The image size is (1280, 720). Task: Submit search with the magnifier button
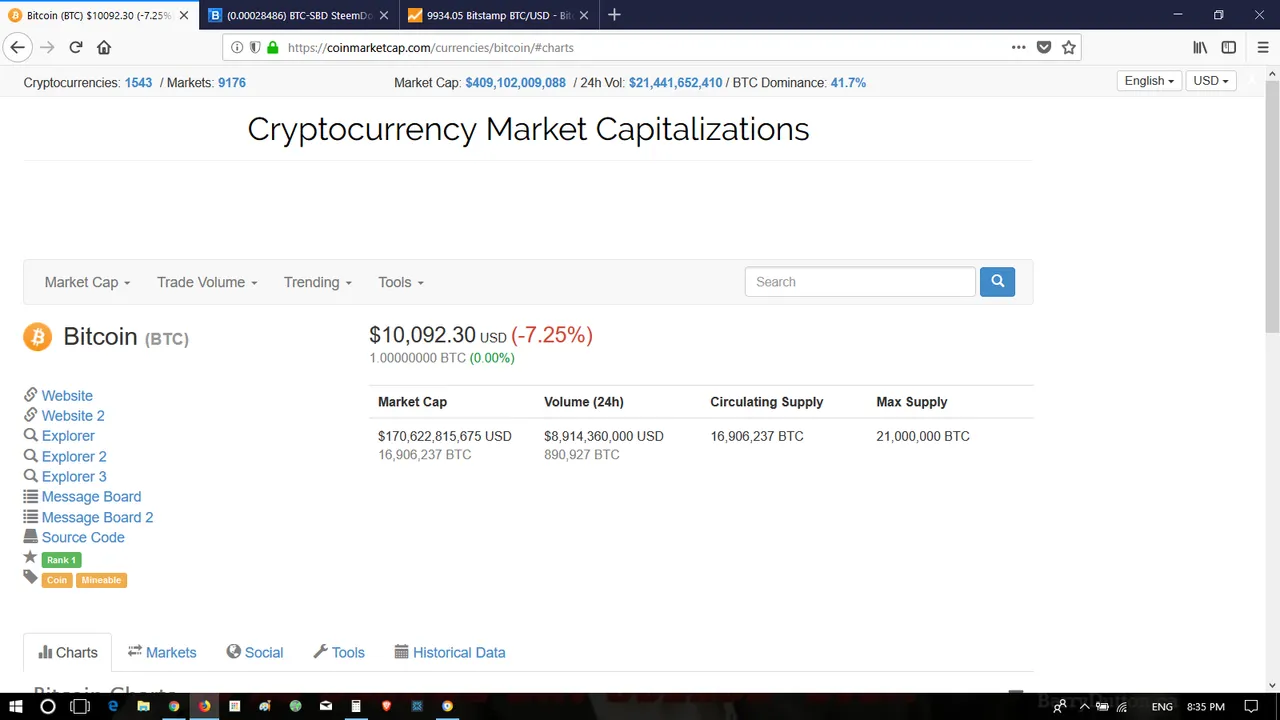[997, 282]
